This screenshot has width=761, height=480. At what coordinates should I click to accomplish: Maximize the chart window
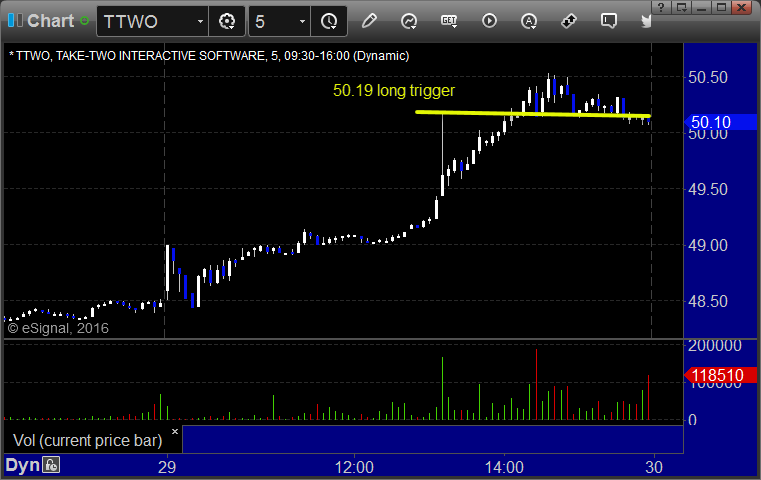click(722, 7)
